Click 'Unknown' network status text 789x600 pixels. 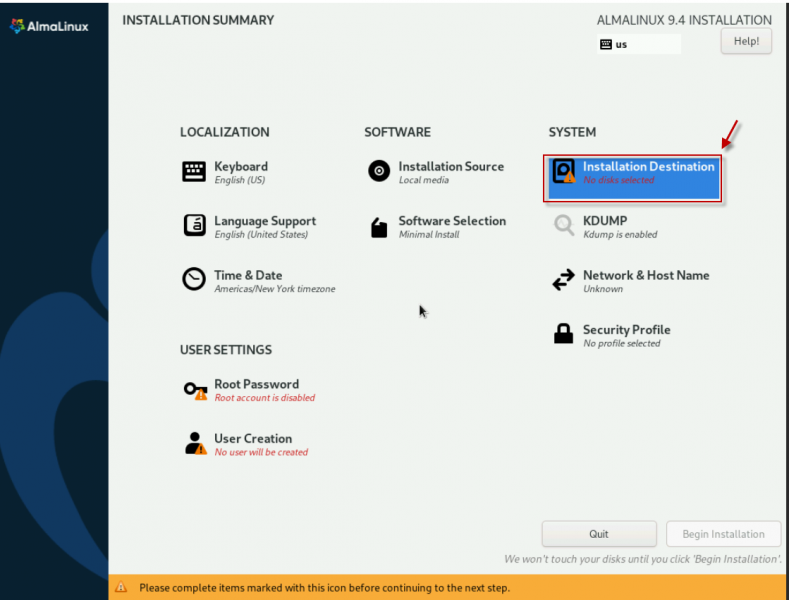tap(603, 289)
